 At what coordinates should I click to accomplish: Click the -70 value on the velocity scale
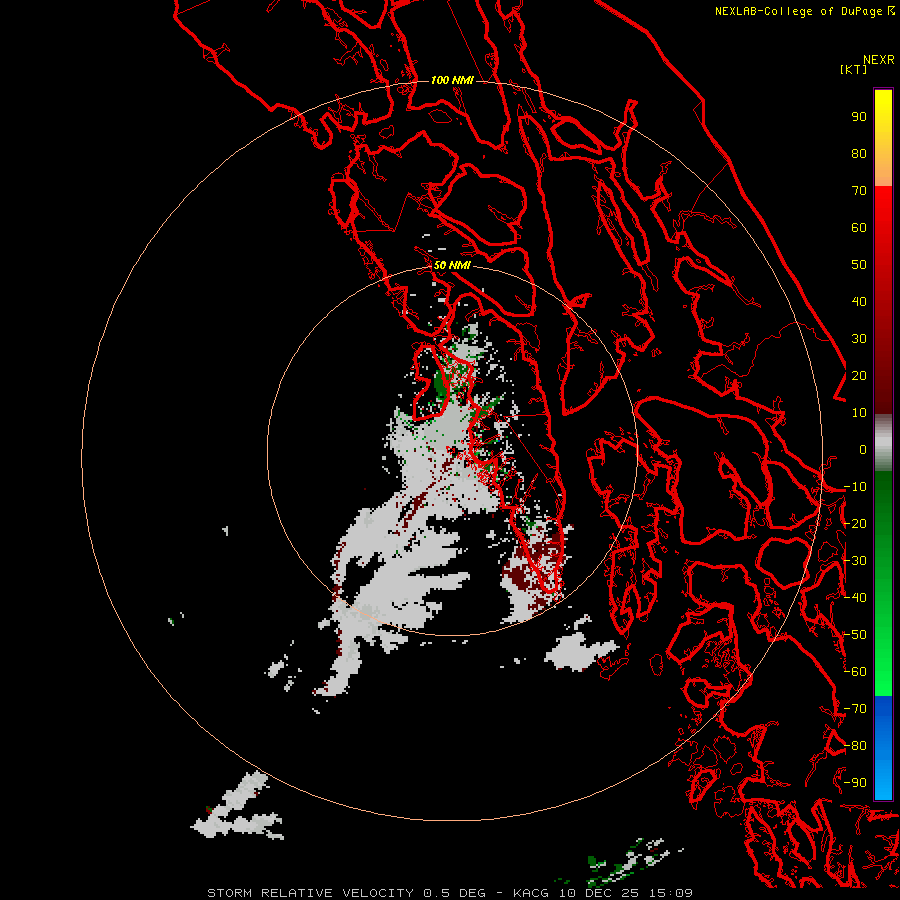coord(855,709)
